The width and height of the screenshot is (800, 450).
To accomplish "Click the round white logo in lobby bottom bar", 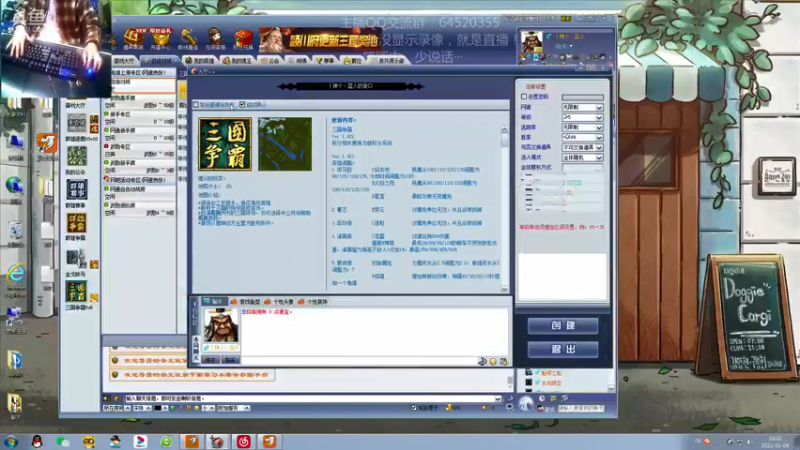I will tap(526, 404).
